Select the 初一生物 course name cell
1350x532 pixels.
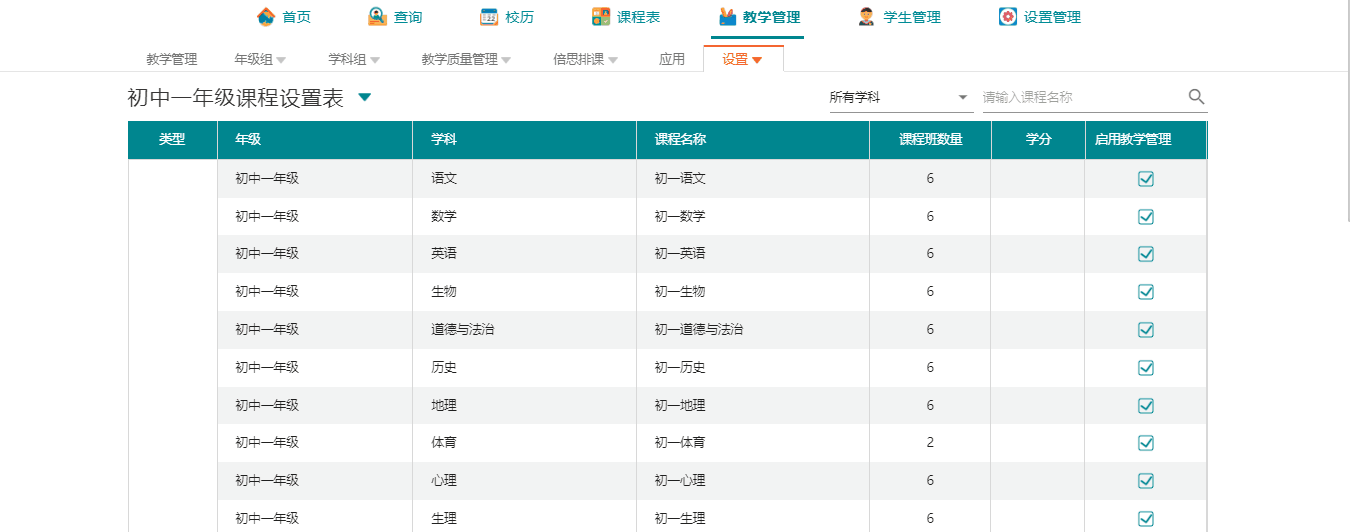pos(753,292)
